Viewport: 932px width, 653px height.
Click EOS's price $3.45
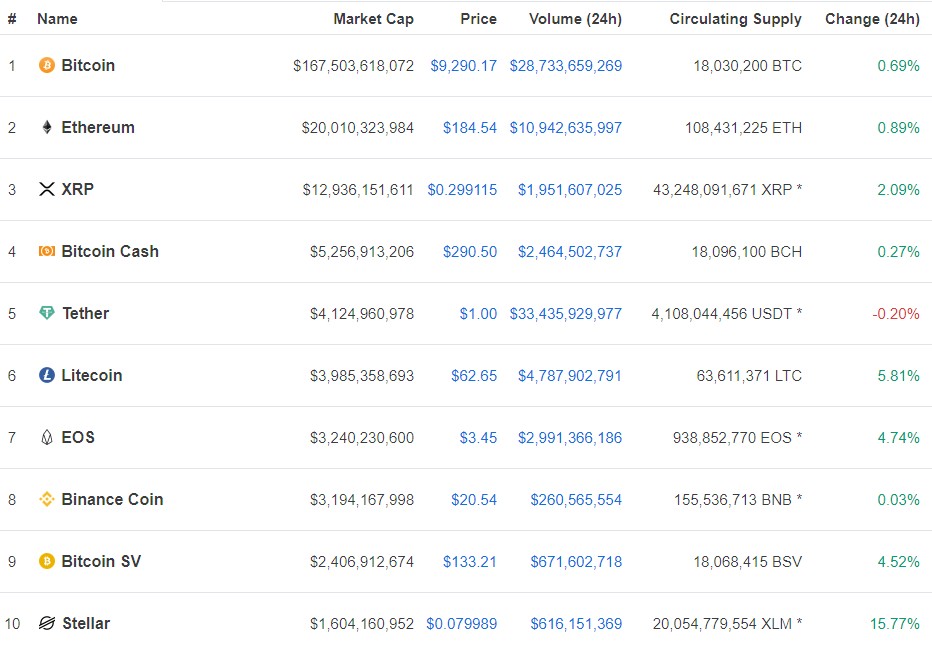(478, 438)
